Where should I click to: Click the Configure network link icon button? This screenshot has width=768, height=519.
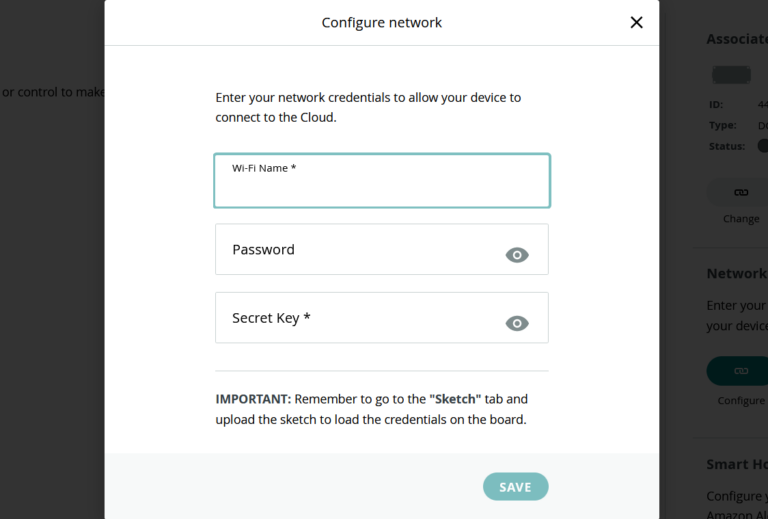tap(741, 370)
